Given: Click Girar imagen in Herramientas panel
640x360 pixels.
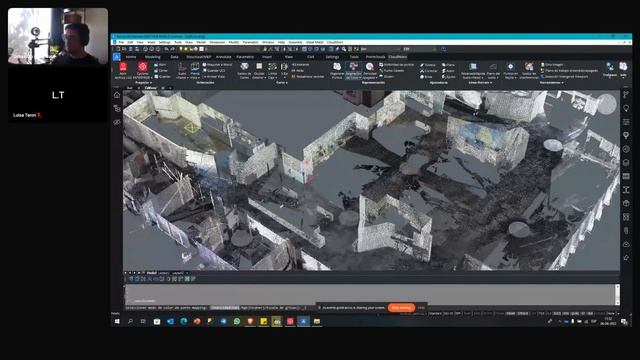Looking at the screenshot, I should [552, 65].
